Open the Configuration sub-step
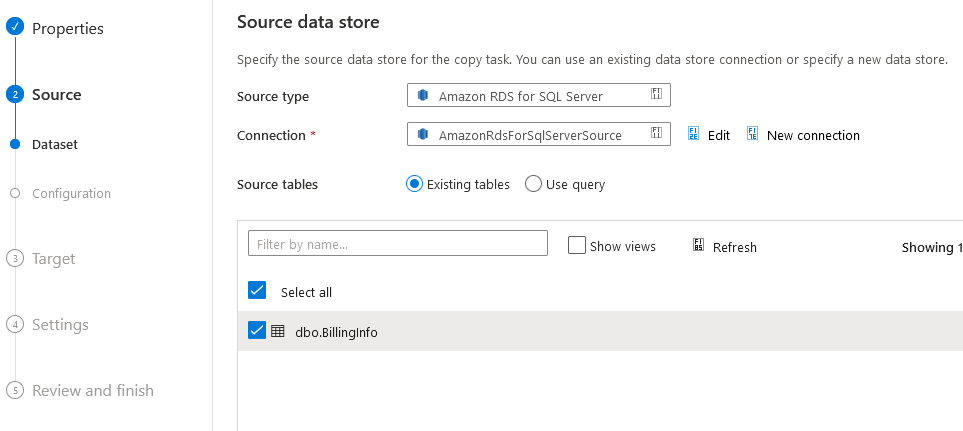This screenshot has width=963, height=431. (71, 193)
